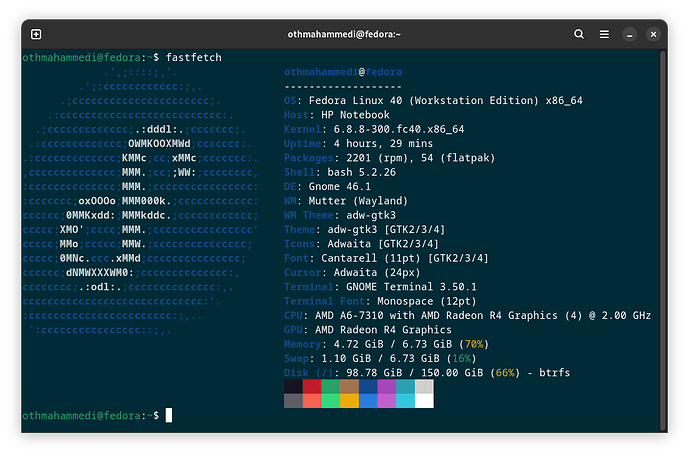Click the purple color block in top row
The height and width of the screenshot is (456, 689).
(x=387, y=387)
